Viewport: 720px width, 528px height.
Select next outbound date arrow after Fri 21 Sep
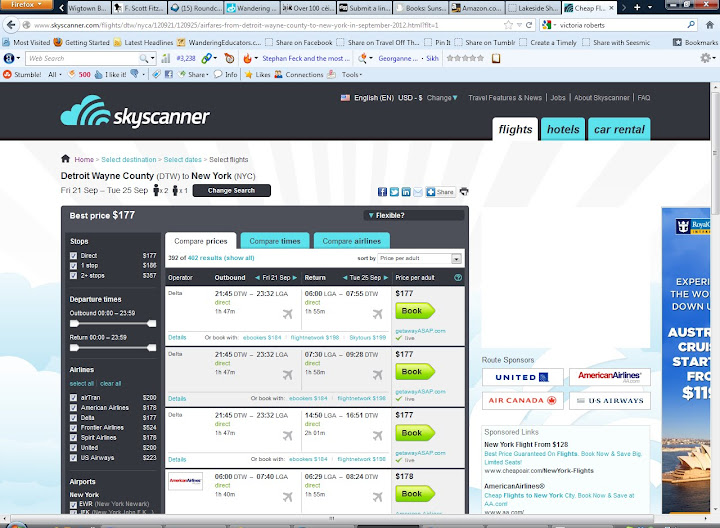click(x=295, y=277)
